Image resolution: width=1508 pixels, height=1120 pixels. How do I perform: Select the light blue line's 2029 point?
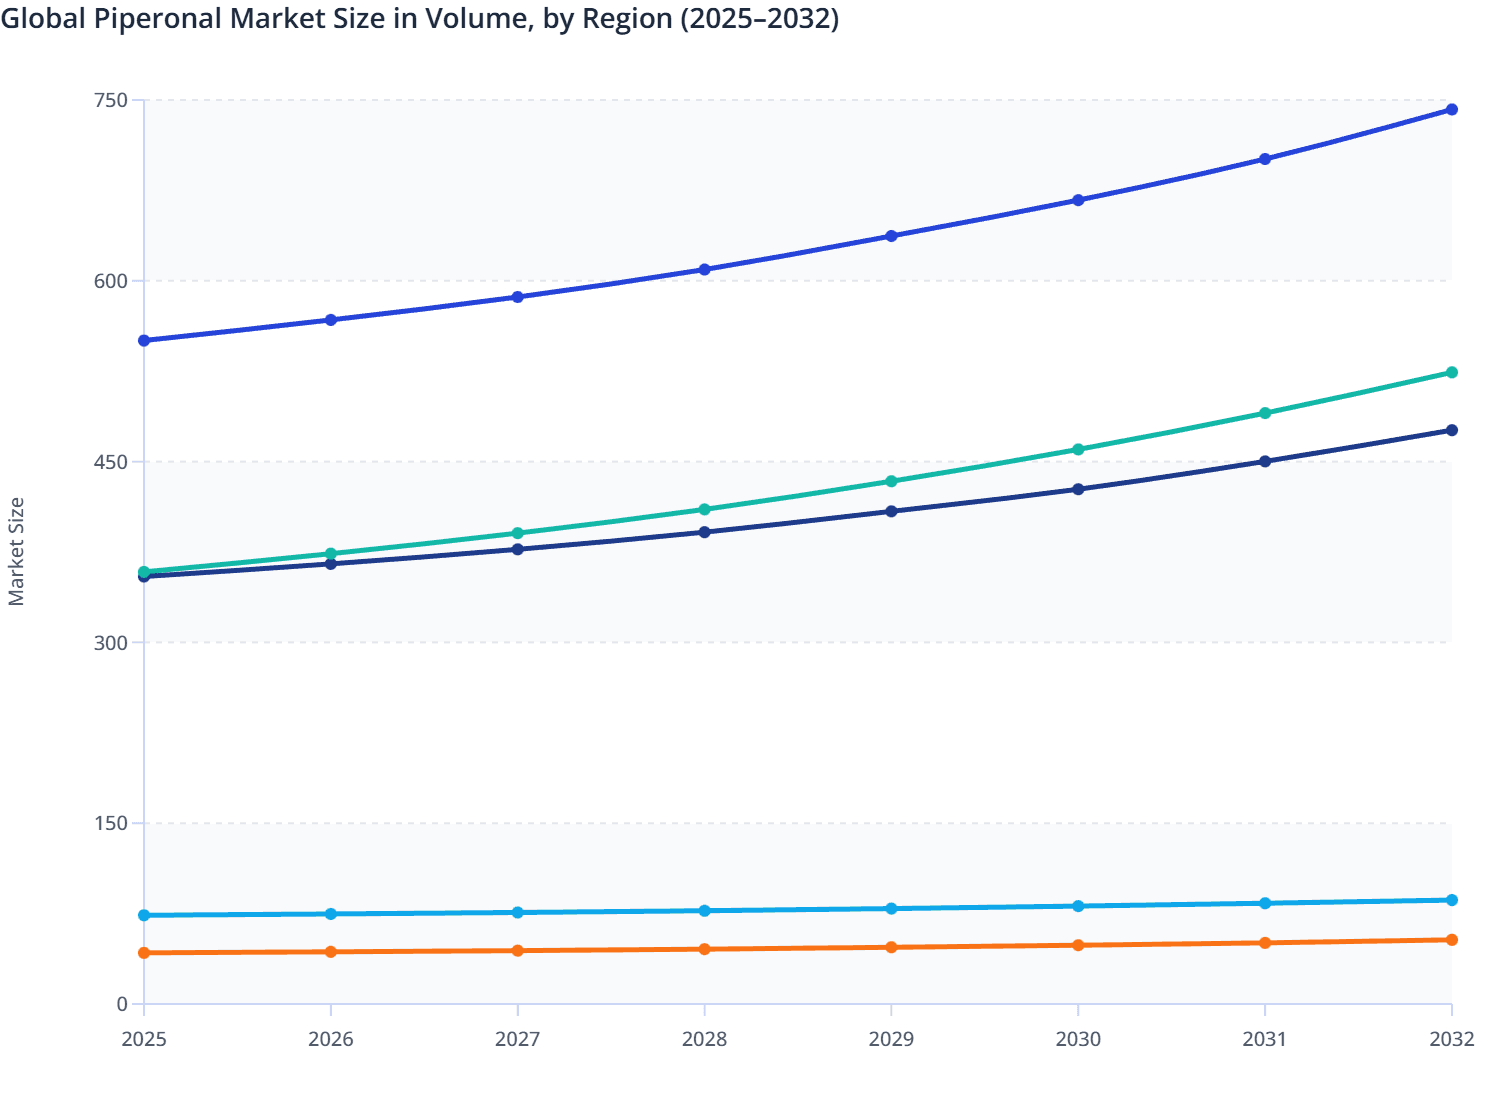pyautogui.click(x=891, y=909)
